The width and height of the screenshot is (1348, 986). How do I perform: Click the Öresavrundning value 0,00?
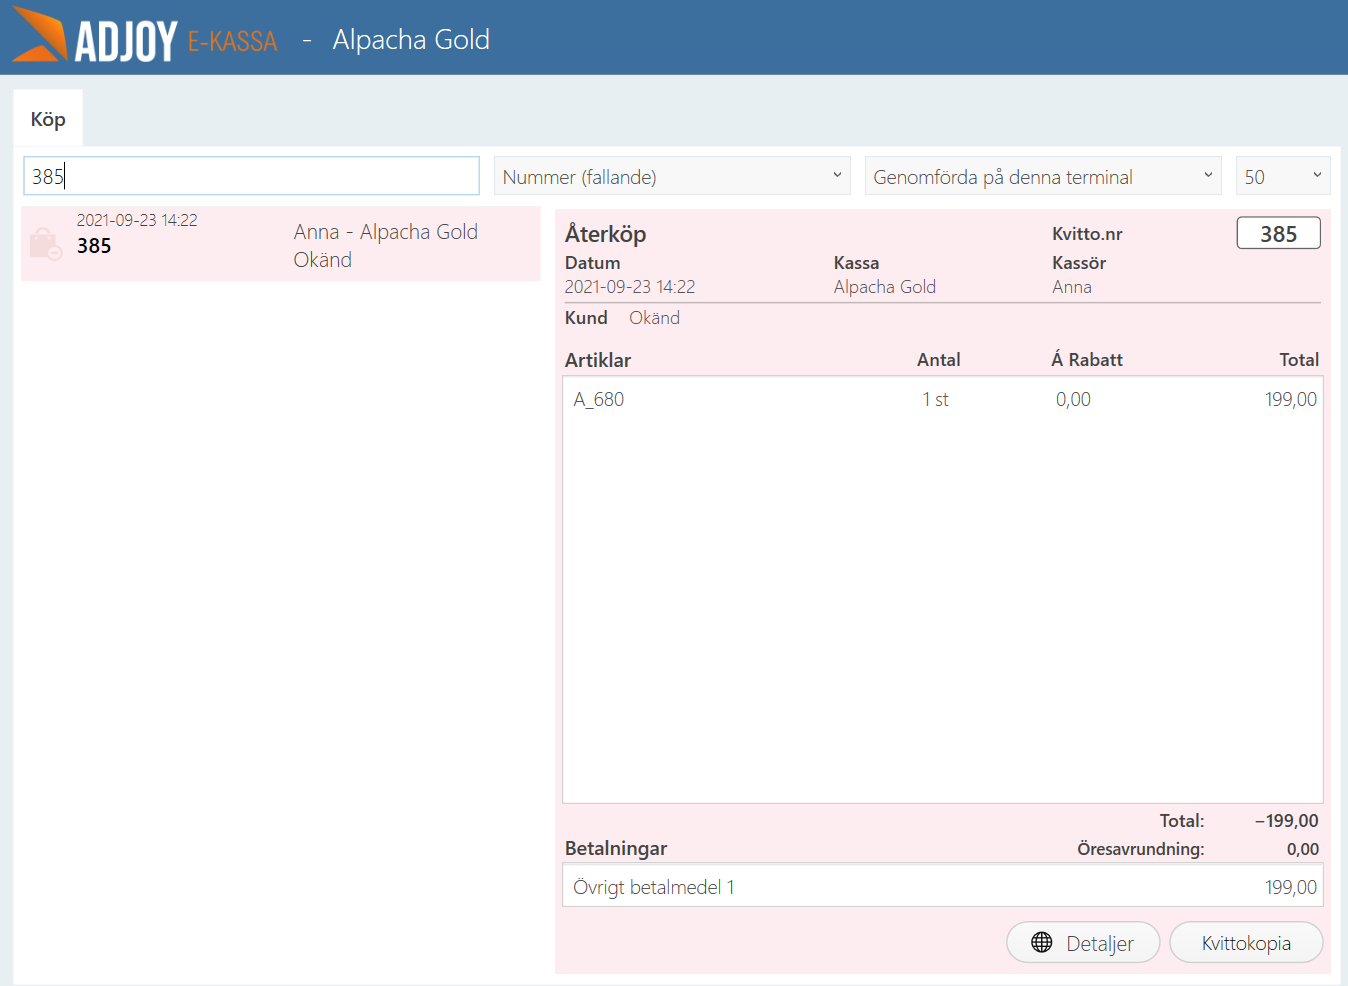click(1303, 849)
